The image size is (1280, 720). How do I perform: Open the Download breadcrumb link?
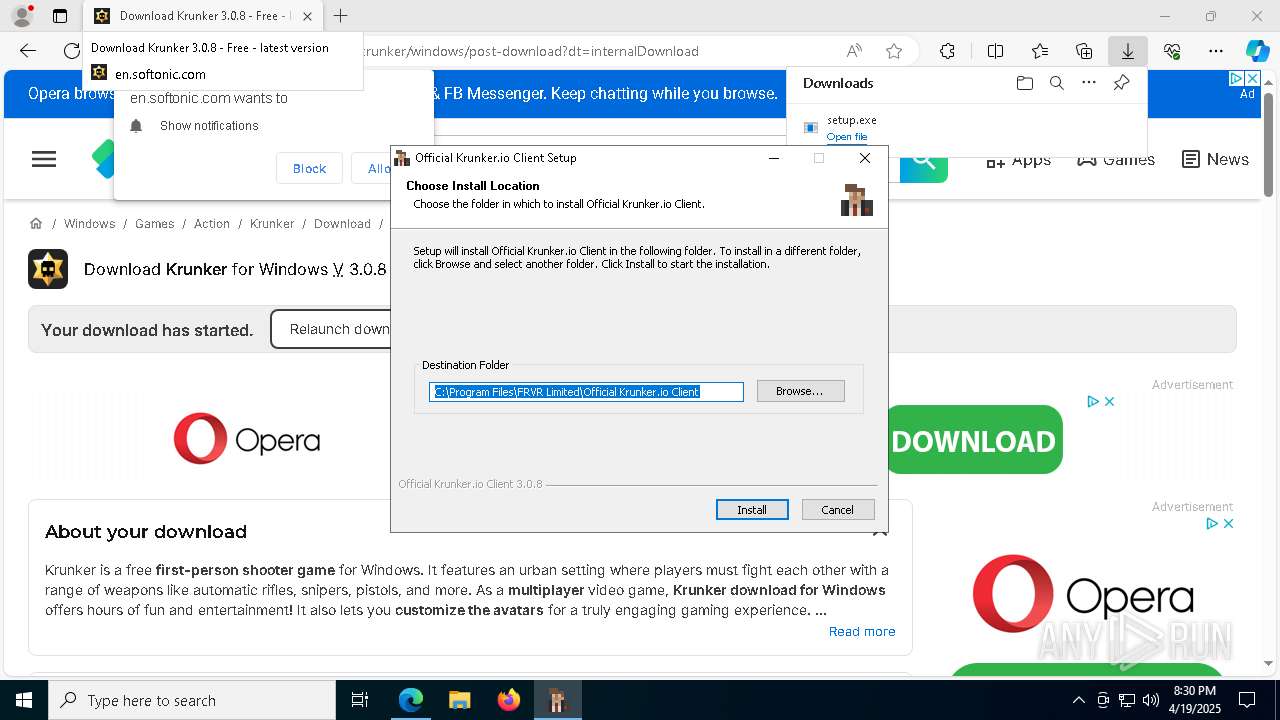tap(342, 224)
